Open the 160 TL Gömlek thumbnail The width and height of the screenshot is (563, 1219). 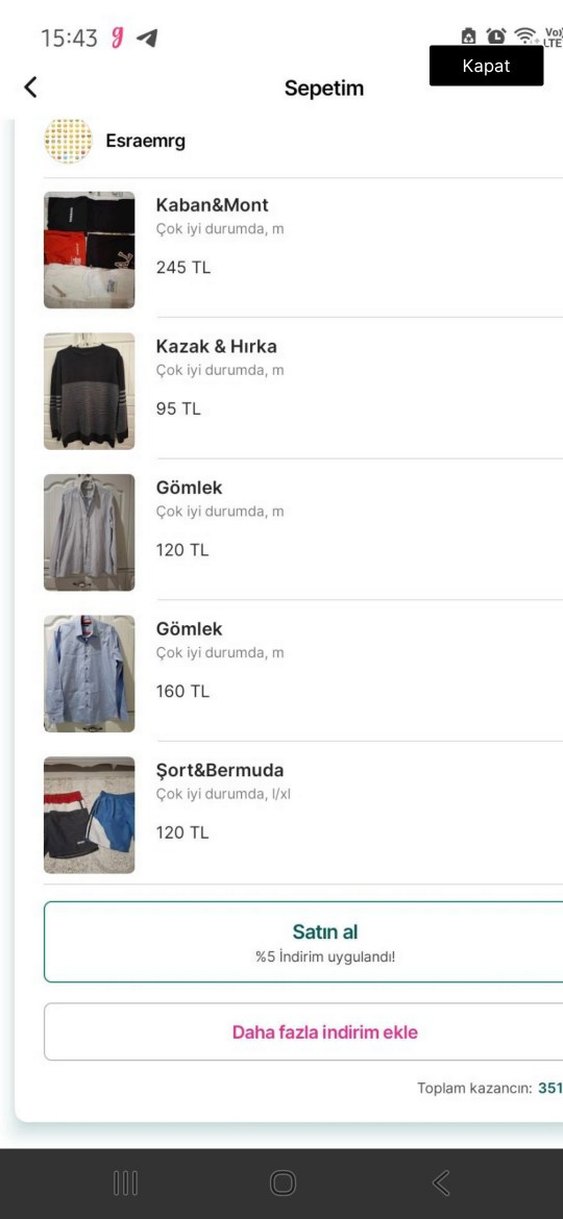pos(89,674)
